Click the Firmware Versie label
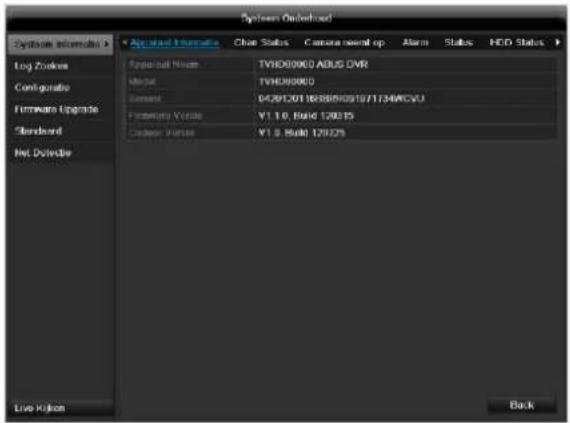Screen dimensions: 570x423 point(165,116)
